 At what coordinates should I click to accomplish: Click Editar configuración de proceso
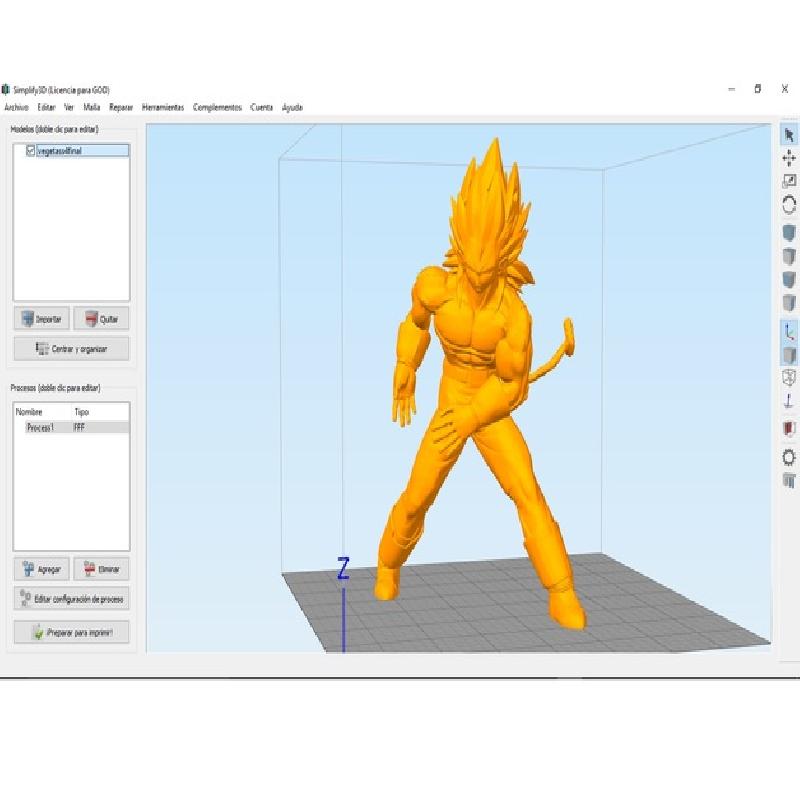(x=71, y=598)
